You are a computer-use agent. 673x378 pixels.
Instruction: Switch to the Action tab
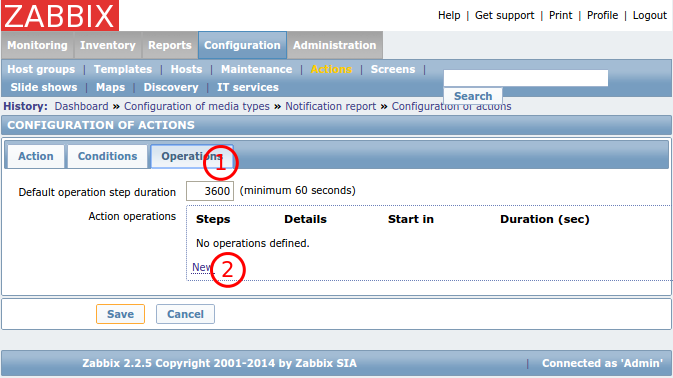pyautogui.click(x=36, y=156)
